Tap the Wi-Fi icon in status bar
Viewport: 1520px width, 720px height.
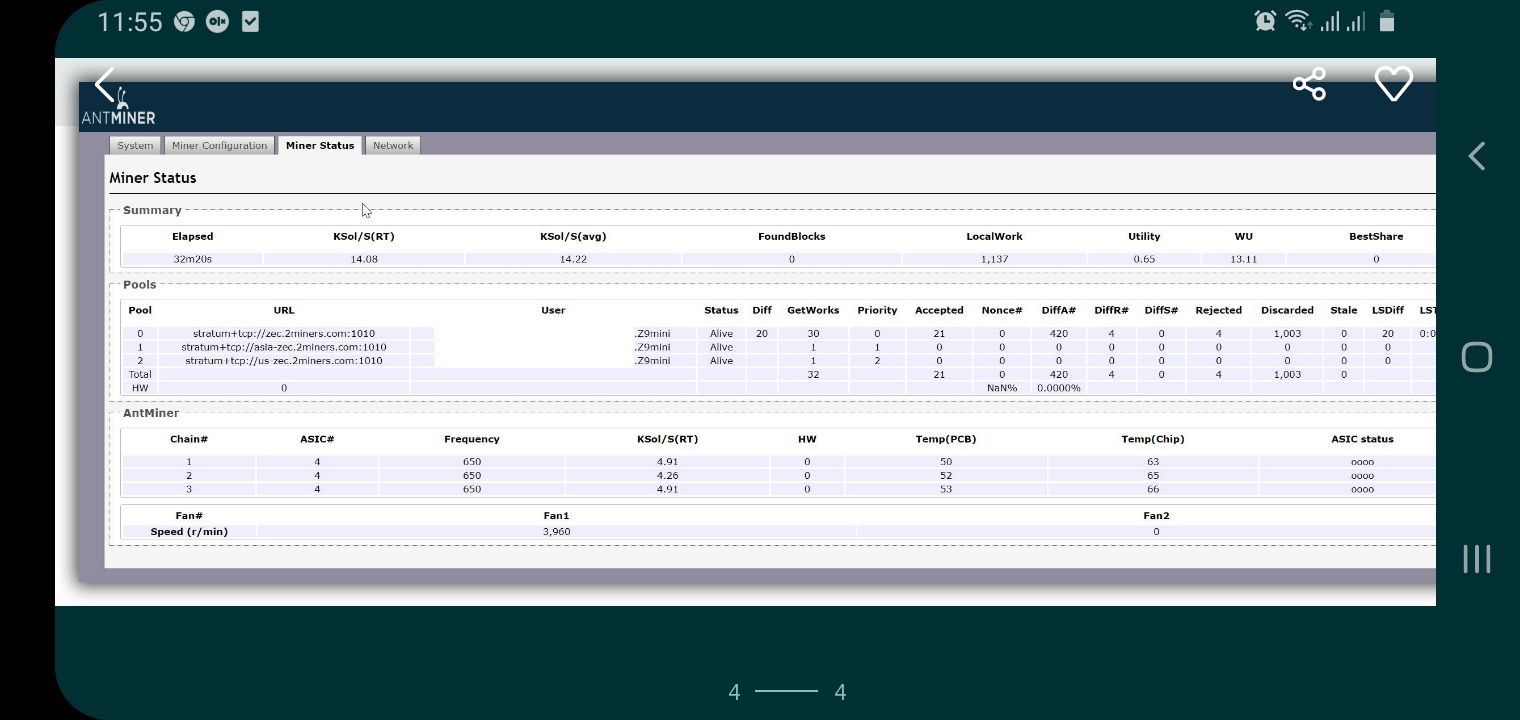1298,21
